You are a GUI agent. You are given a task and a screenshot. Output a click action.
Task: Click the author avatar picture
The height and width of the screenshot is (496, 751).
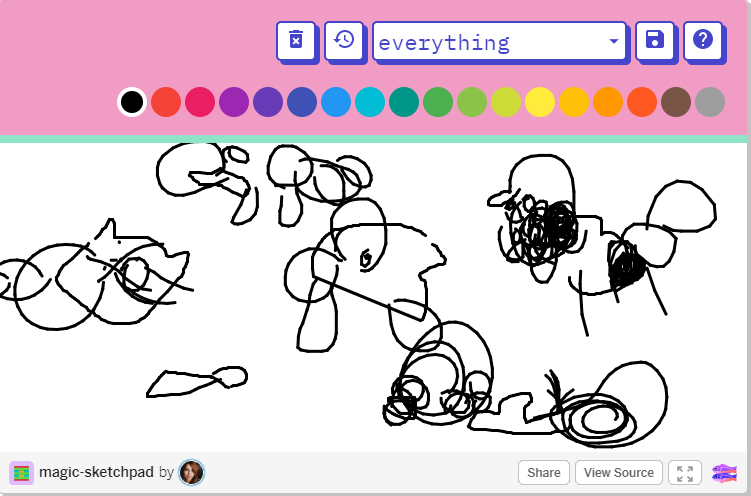pyautogui.click(x=191, y=473)
